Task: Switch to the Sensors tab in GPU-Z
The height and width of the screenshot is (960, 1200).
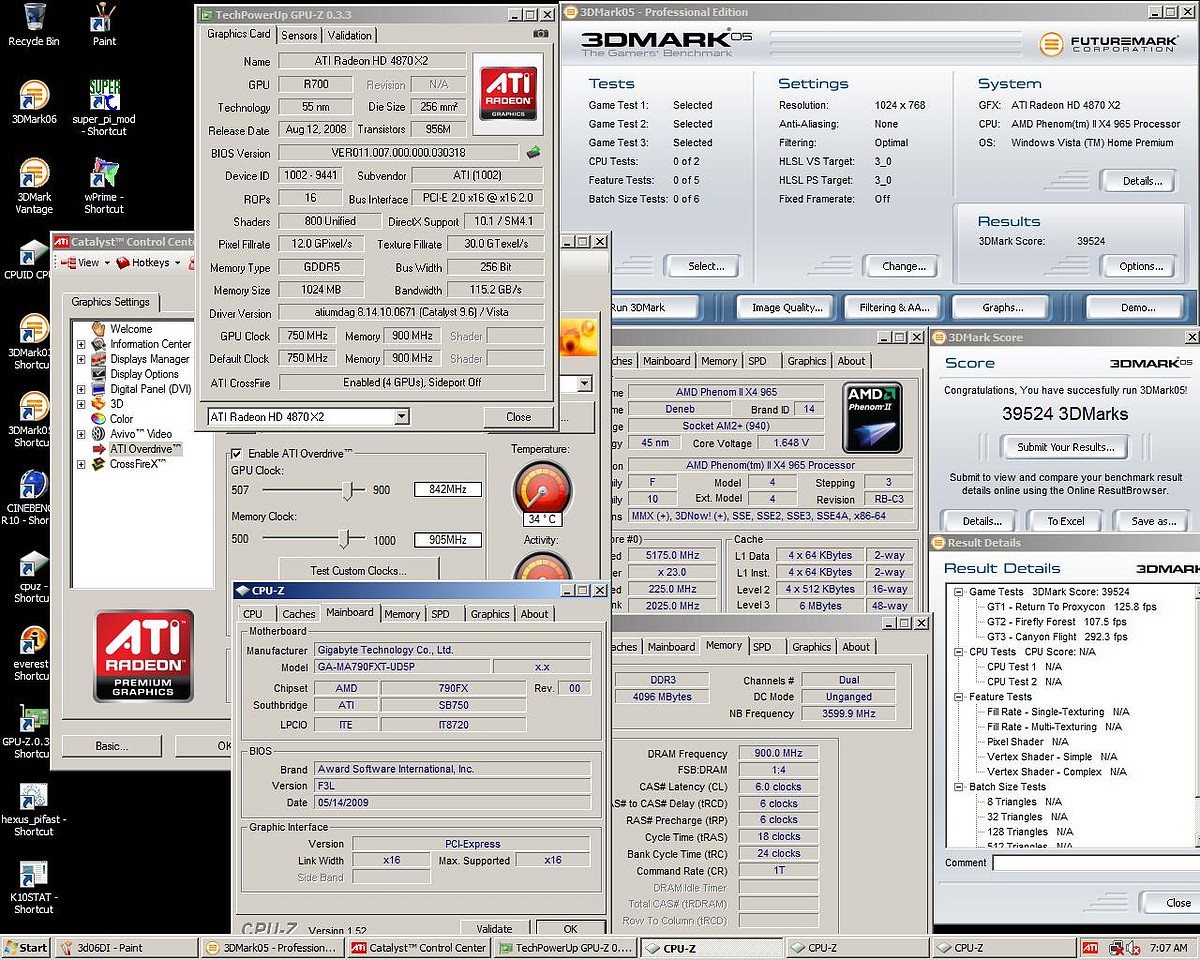Action: [x=299, y=35]
